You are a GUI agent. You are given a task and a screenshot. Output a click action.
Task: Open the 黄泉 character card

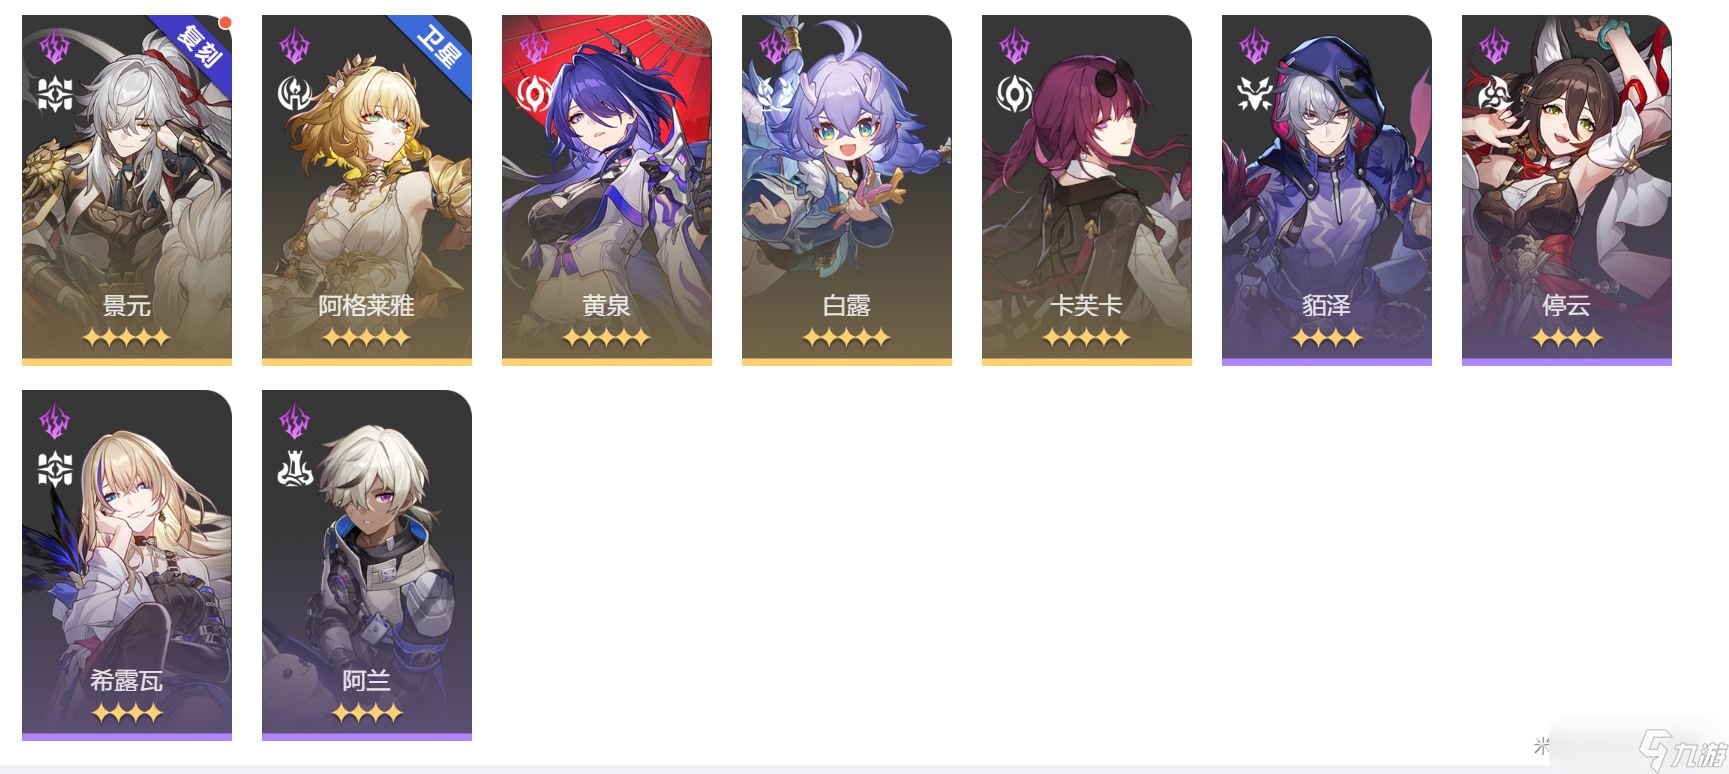(x=607, y=190)
